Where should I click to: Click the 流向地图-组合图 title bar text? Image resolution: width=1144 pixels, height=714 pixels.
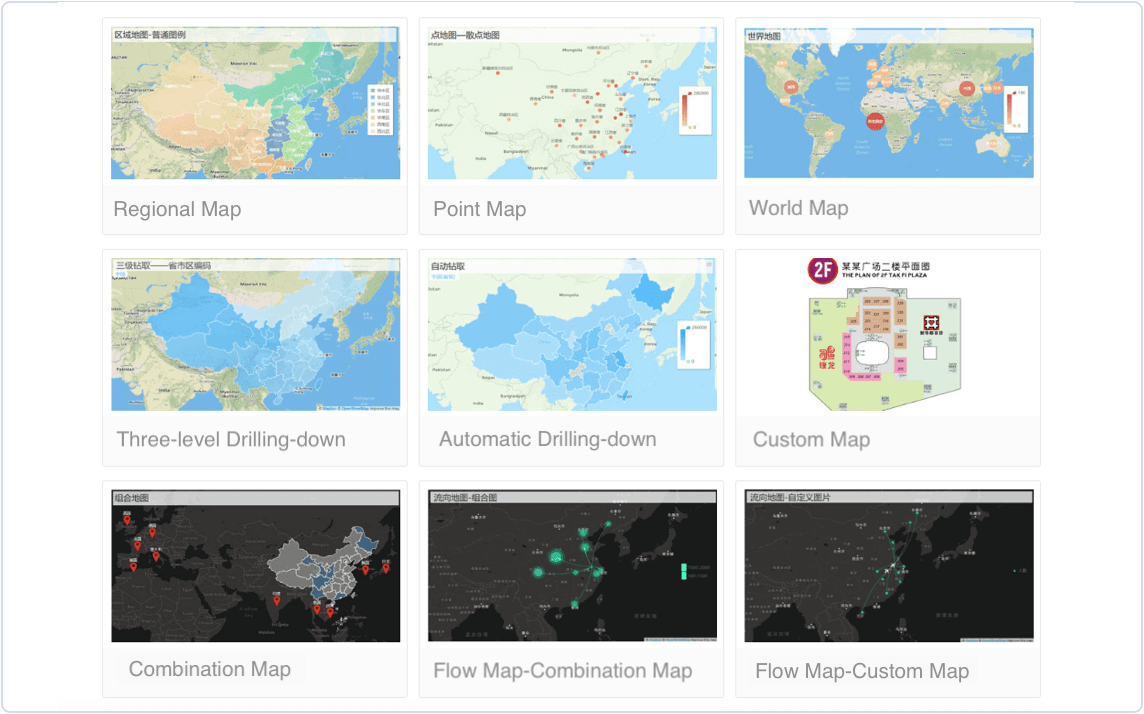pos(465,497)
